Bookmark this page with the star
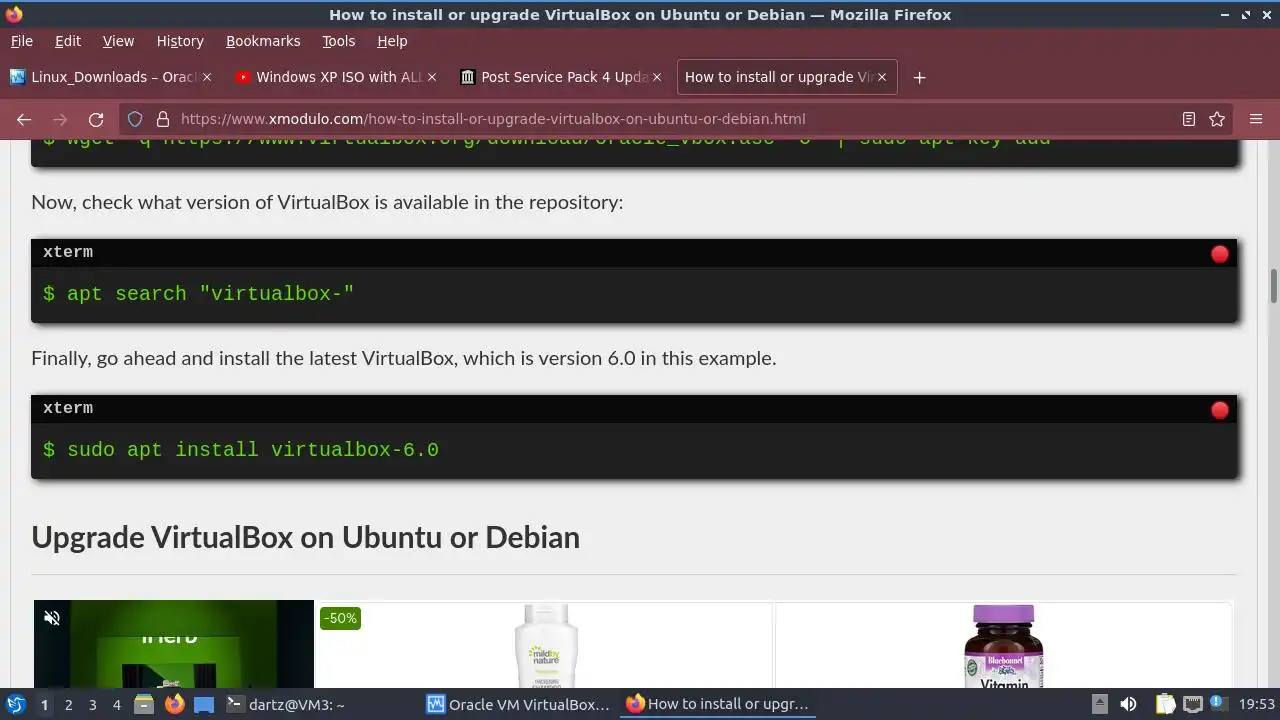This screenshot has width=1280, height=720. [x=1217, y=119]
